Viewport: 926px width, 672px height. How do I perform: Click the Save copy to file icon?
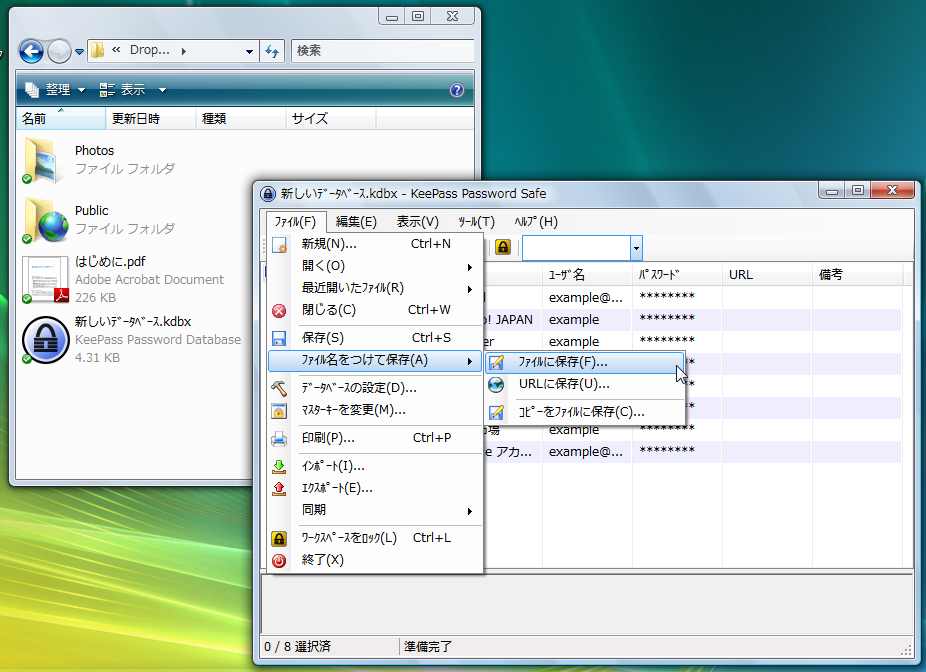tap(496, 412)
